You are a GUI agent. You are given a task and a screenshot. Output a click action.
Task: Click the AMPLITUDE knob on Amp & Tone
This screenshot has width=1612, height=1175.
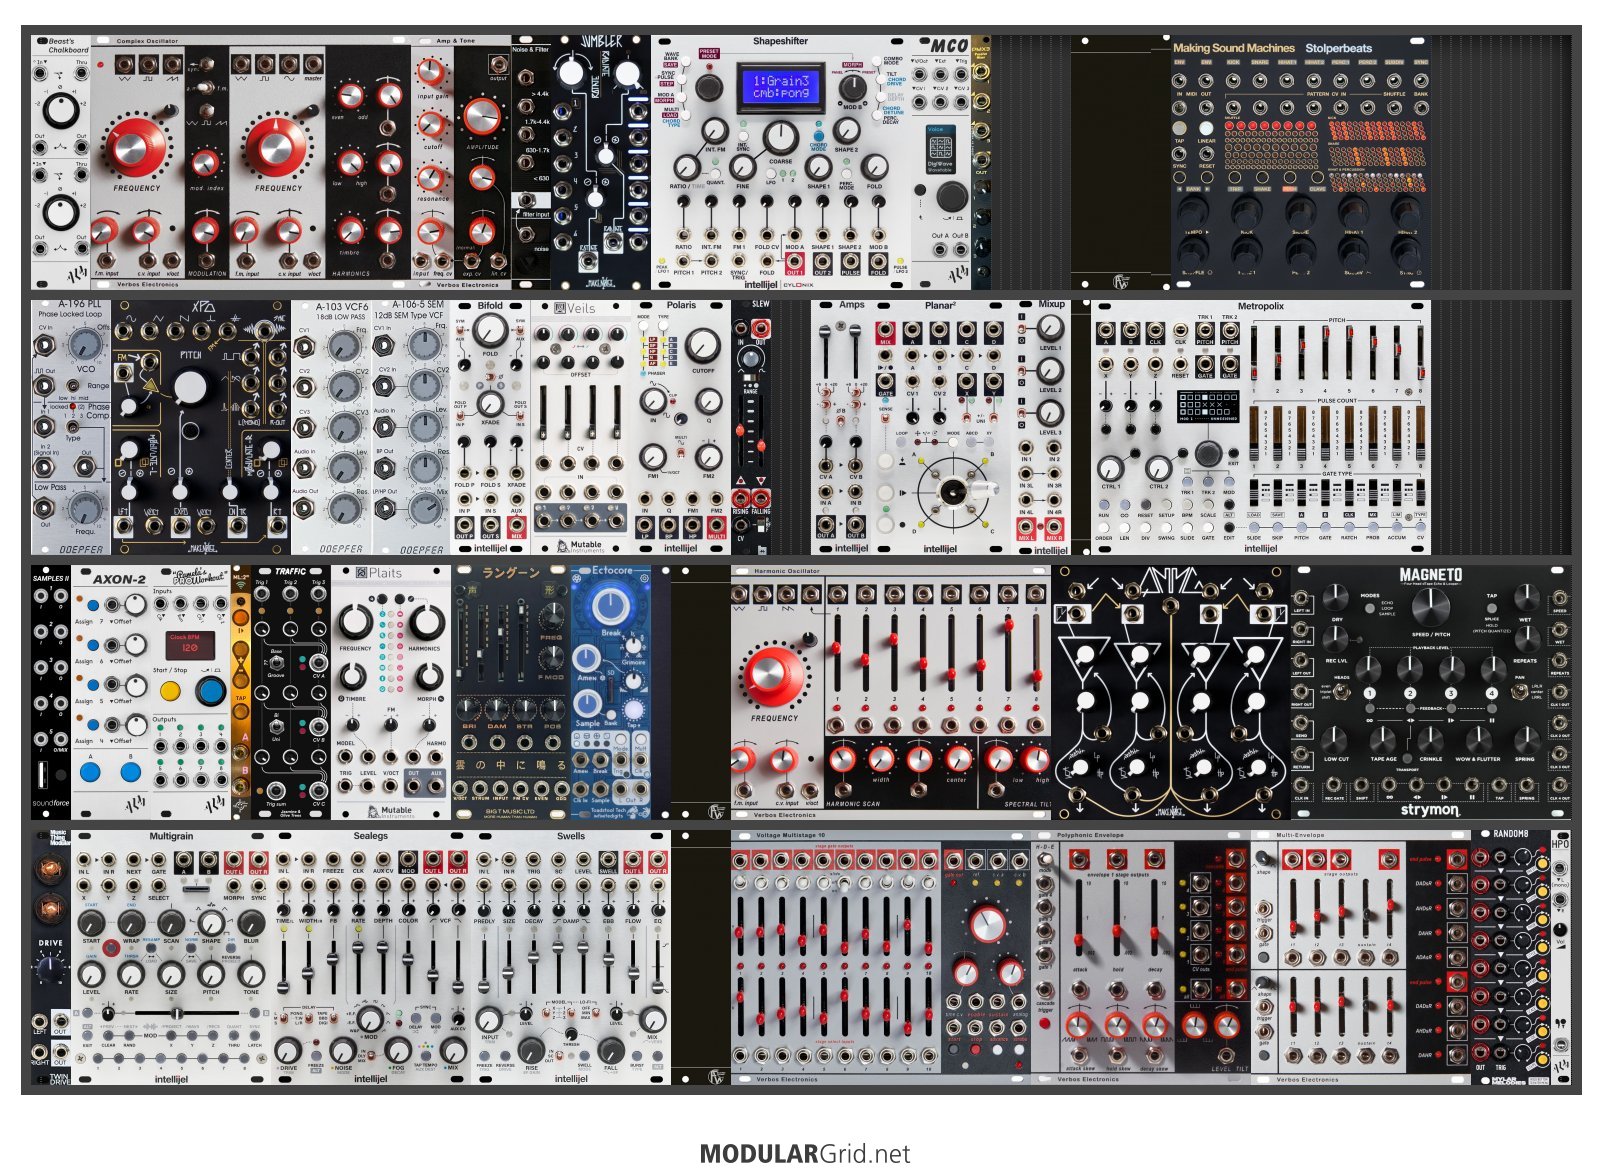(481, 117)
